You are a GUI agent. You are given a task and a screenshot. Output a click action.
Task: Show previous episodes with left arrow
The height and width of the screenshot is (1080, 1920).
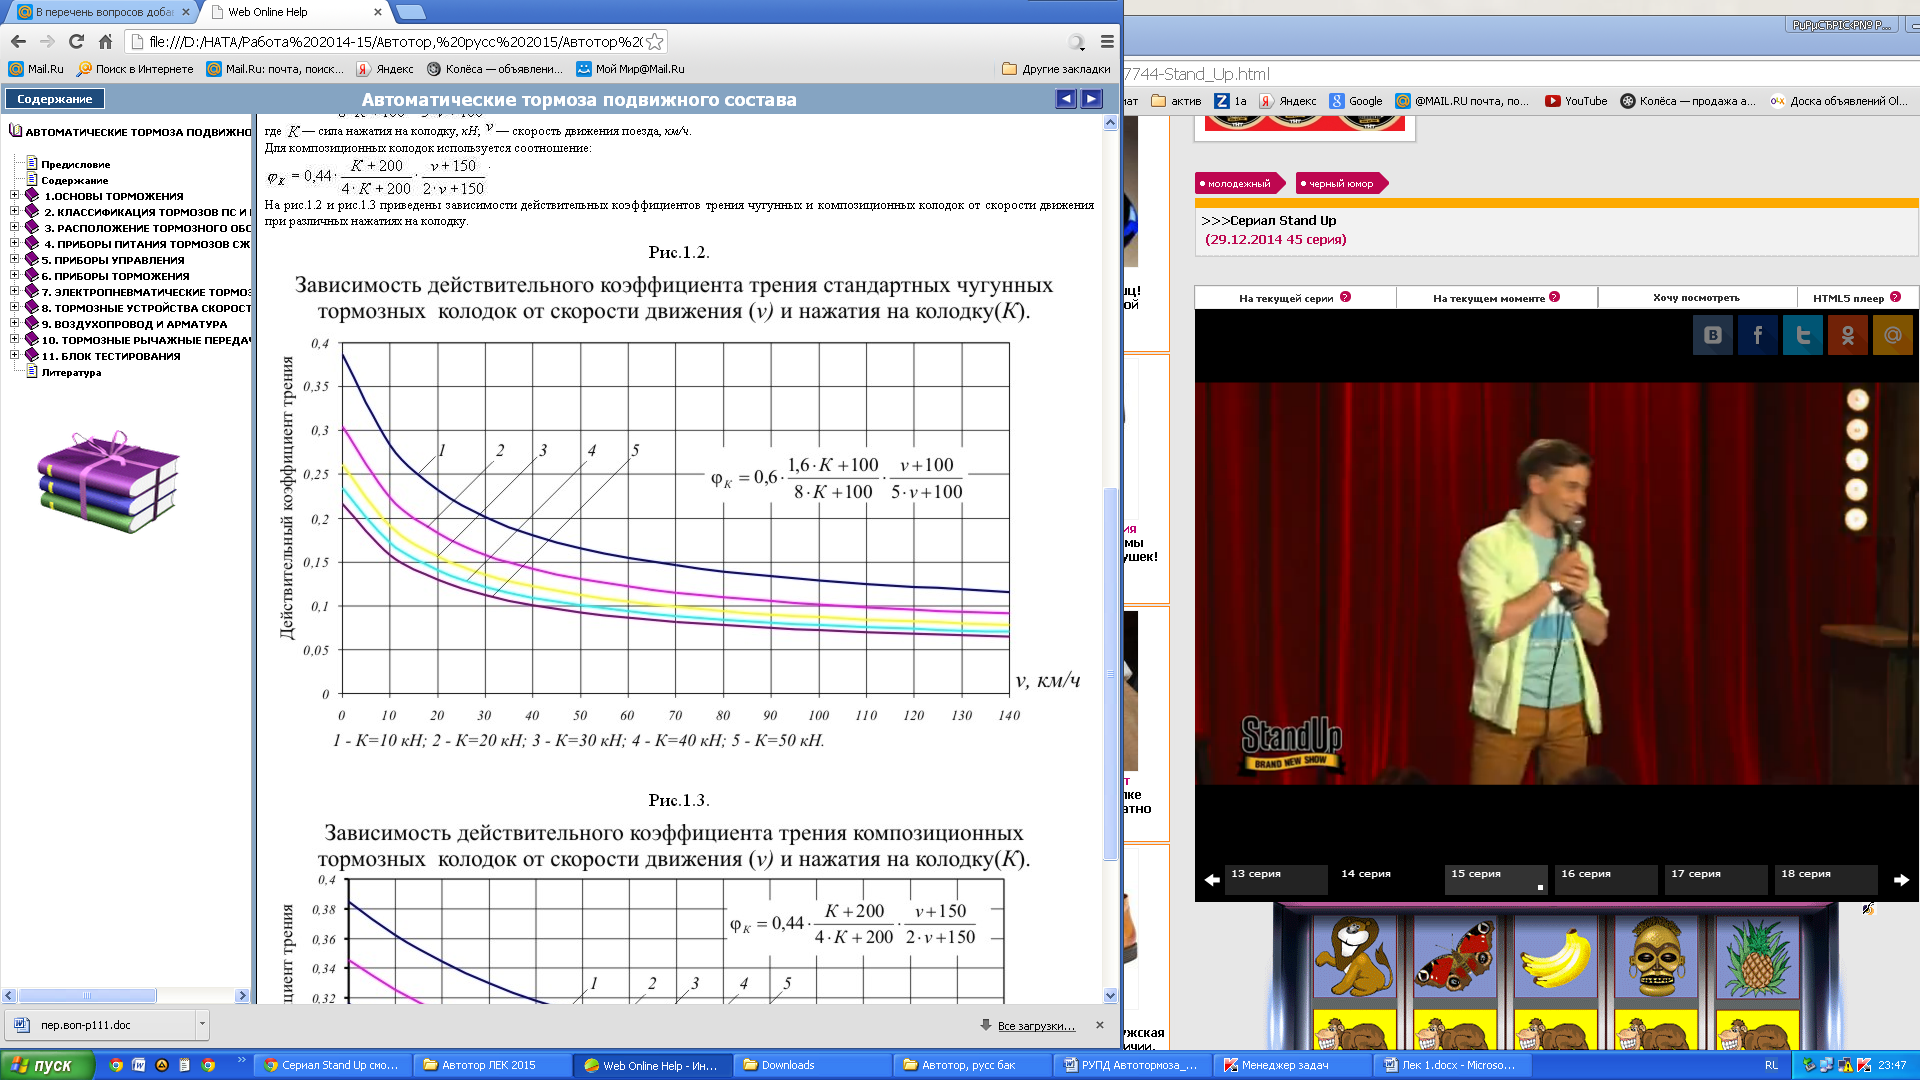[1212, 880]
